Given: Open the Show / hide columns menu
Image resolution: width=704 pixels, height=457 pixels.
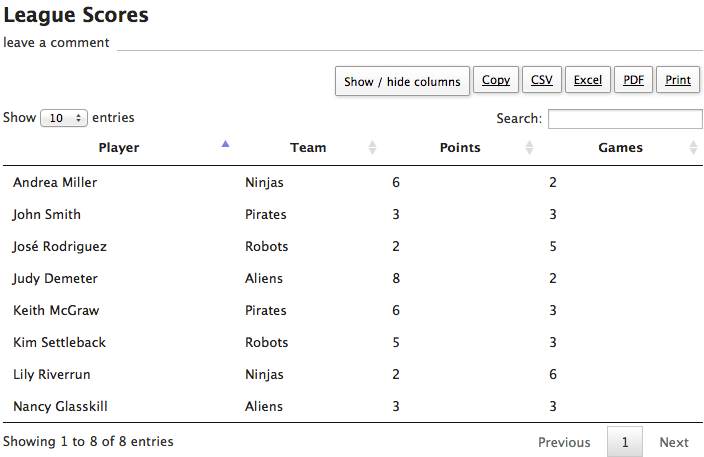Looking at the screenshot, I should (402, 82).
